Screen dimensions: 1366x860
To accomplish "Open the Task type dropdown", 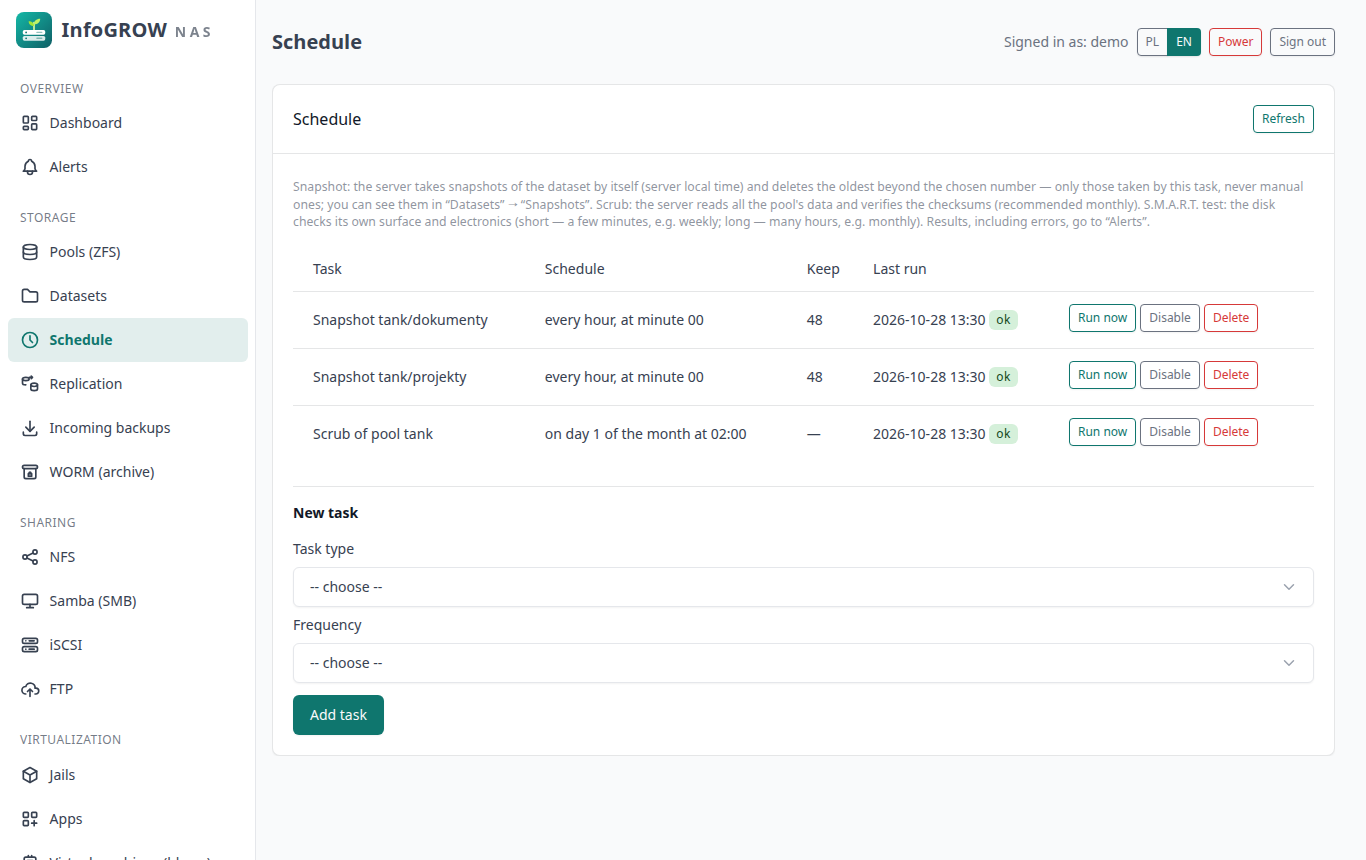I will click(803, 587).
